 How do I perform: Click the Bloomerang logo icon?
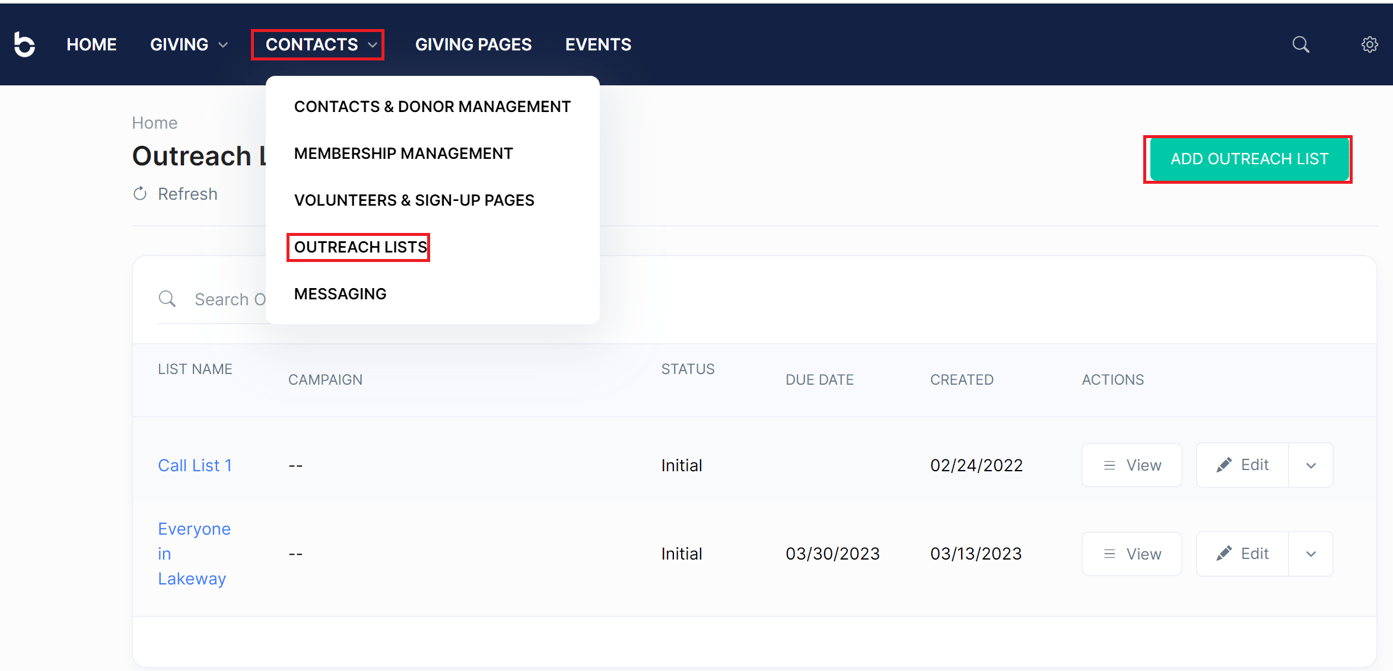click(24, 44)
